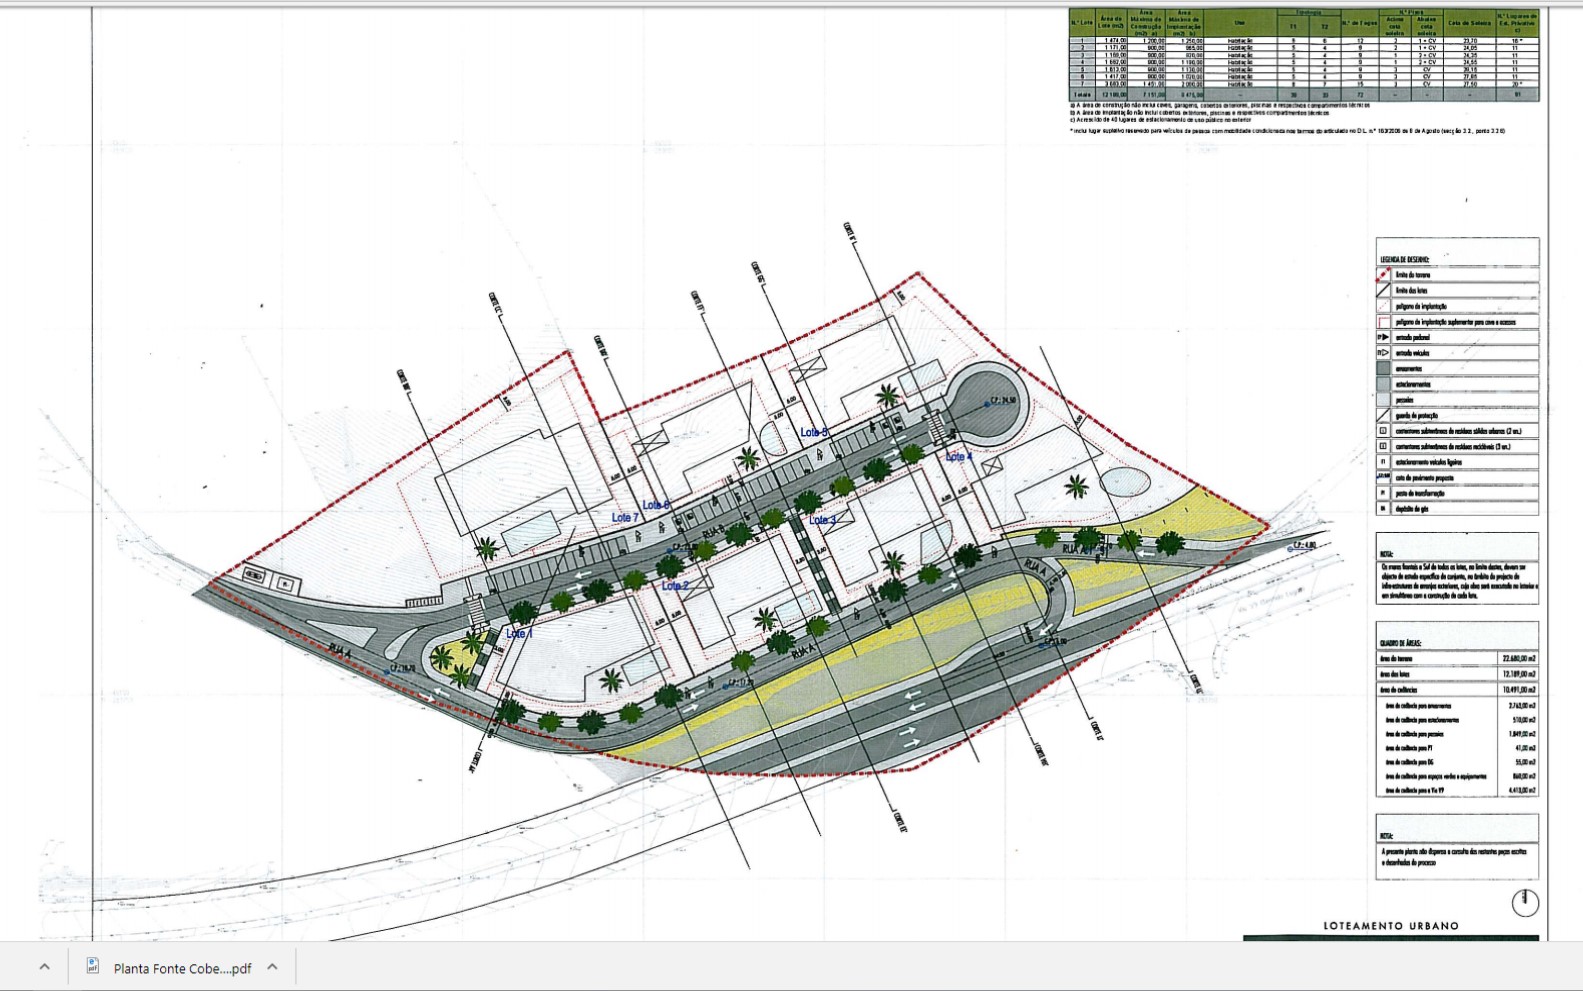
Task: Click the solid pedestrian entrance arrow in legend
Action: coord(1384,338)
